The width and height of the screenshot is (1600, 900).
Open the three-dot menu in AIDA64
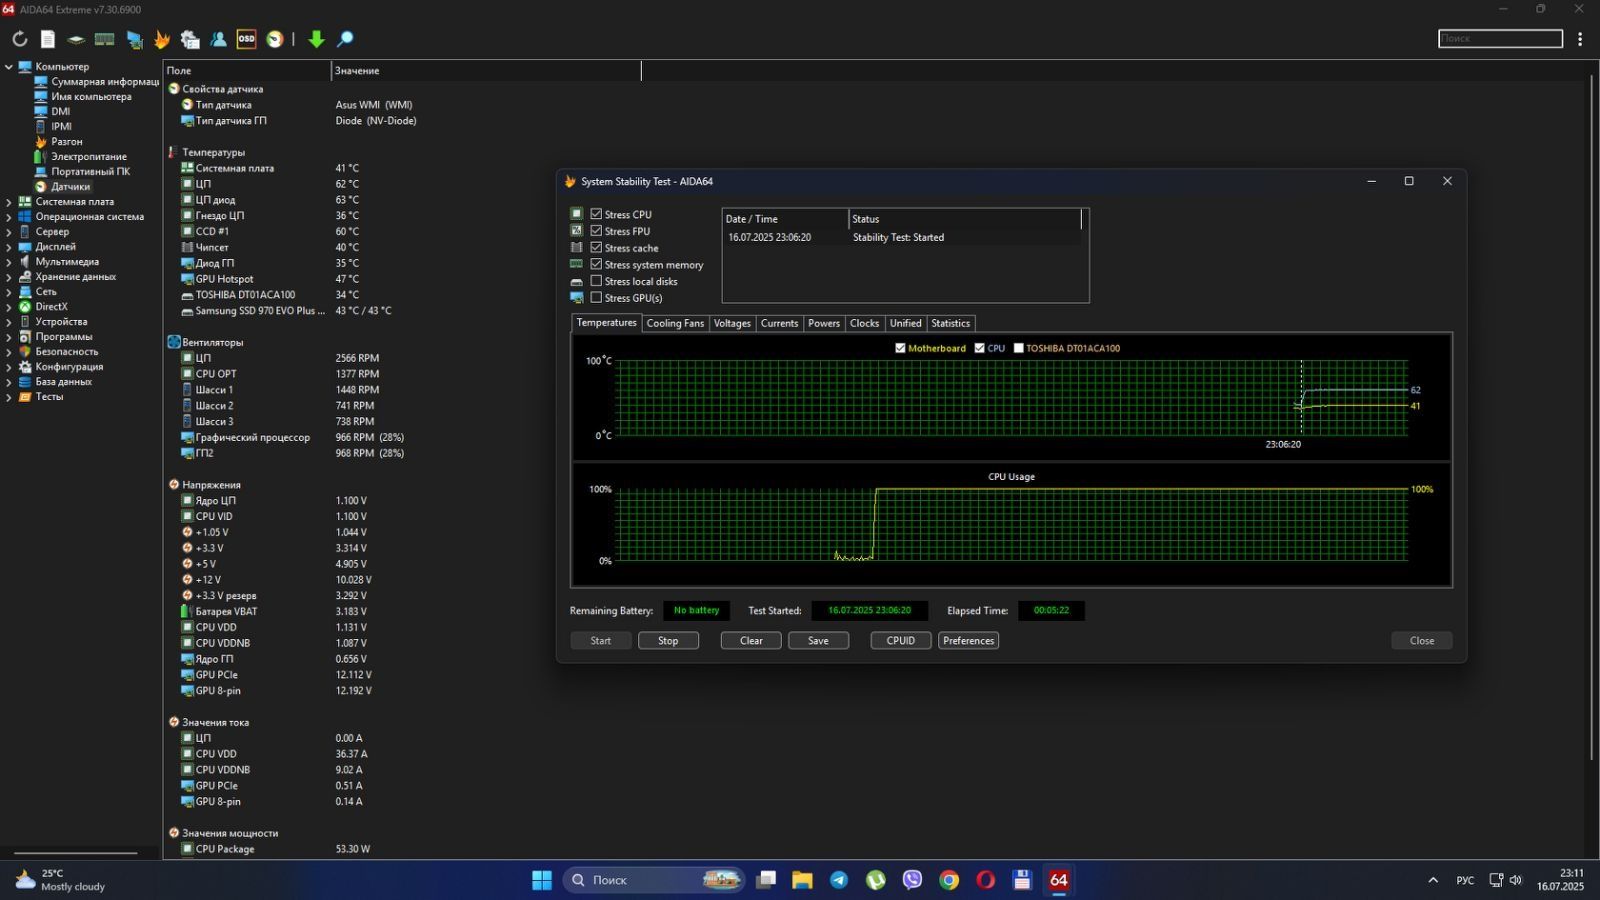1580,39
